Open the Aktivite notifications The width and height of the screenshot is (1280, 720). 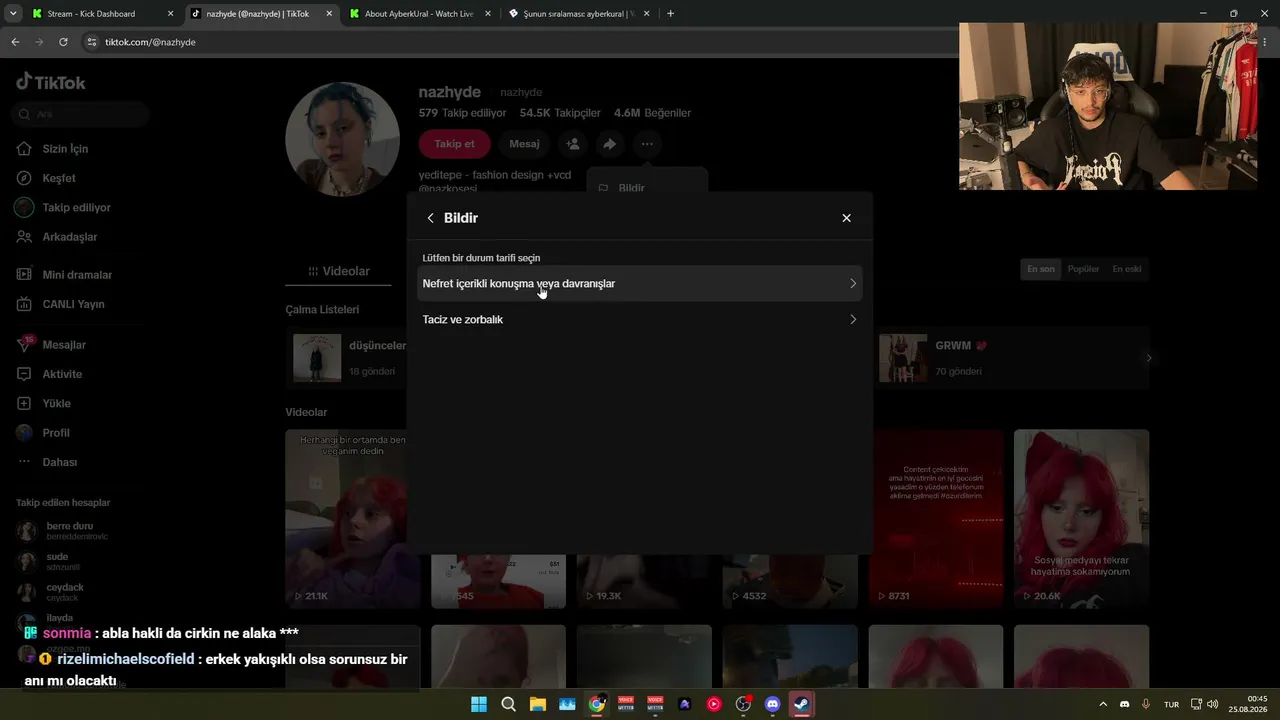(62, 374)
